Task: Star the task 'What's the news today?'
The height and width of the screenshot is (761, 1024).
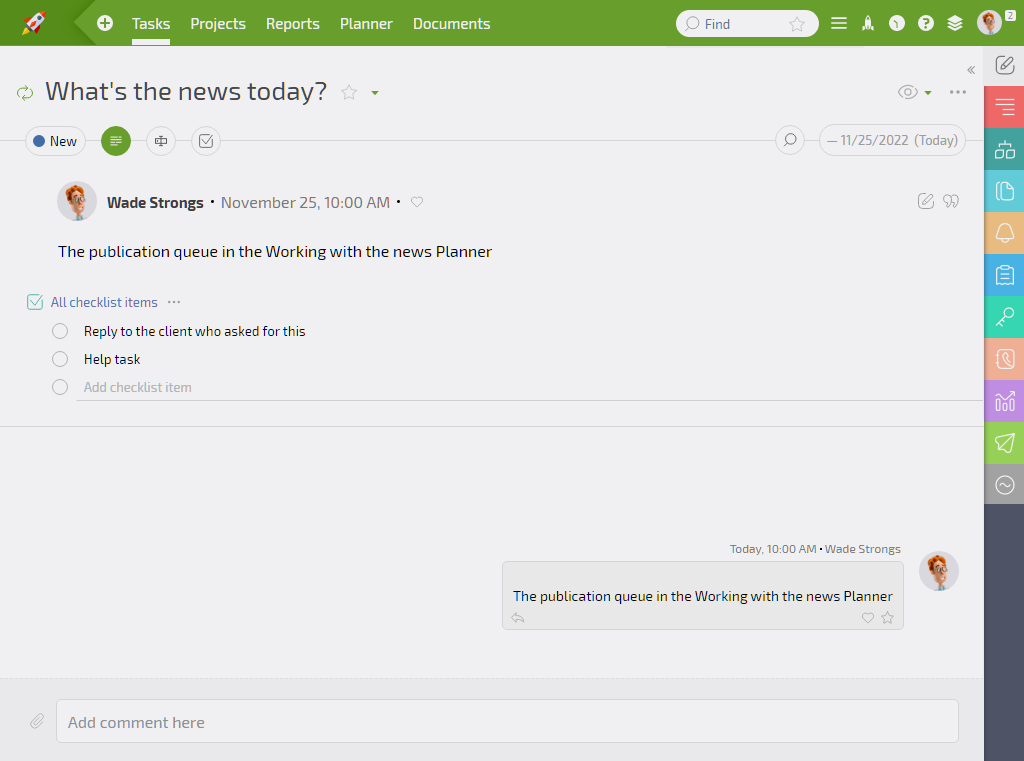Action: point(349,92)
